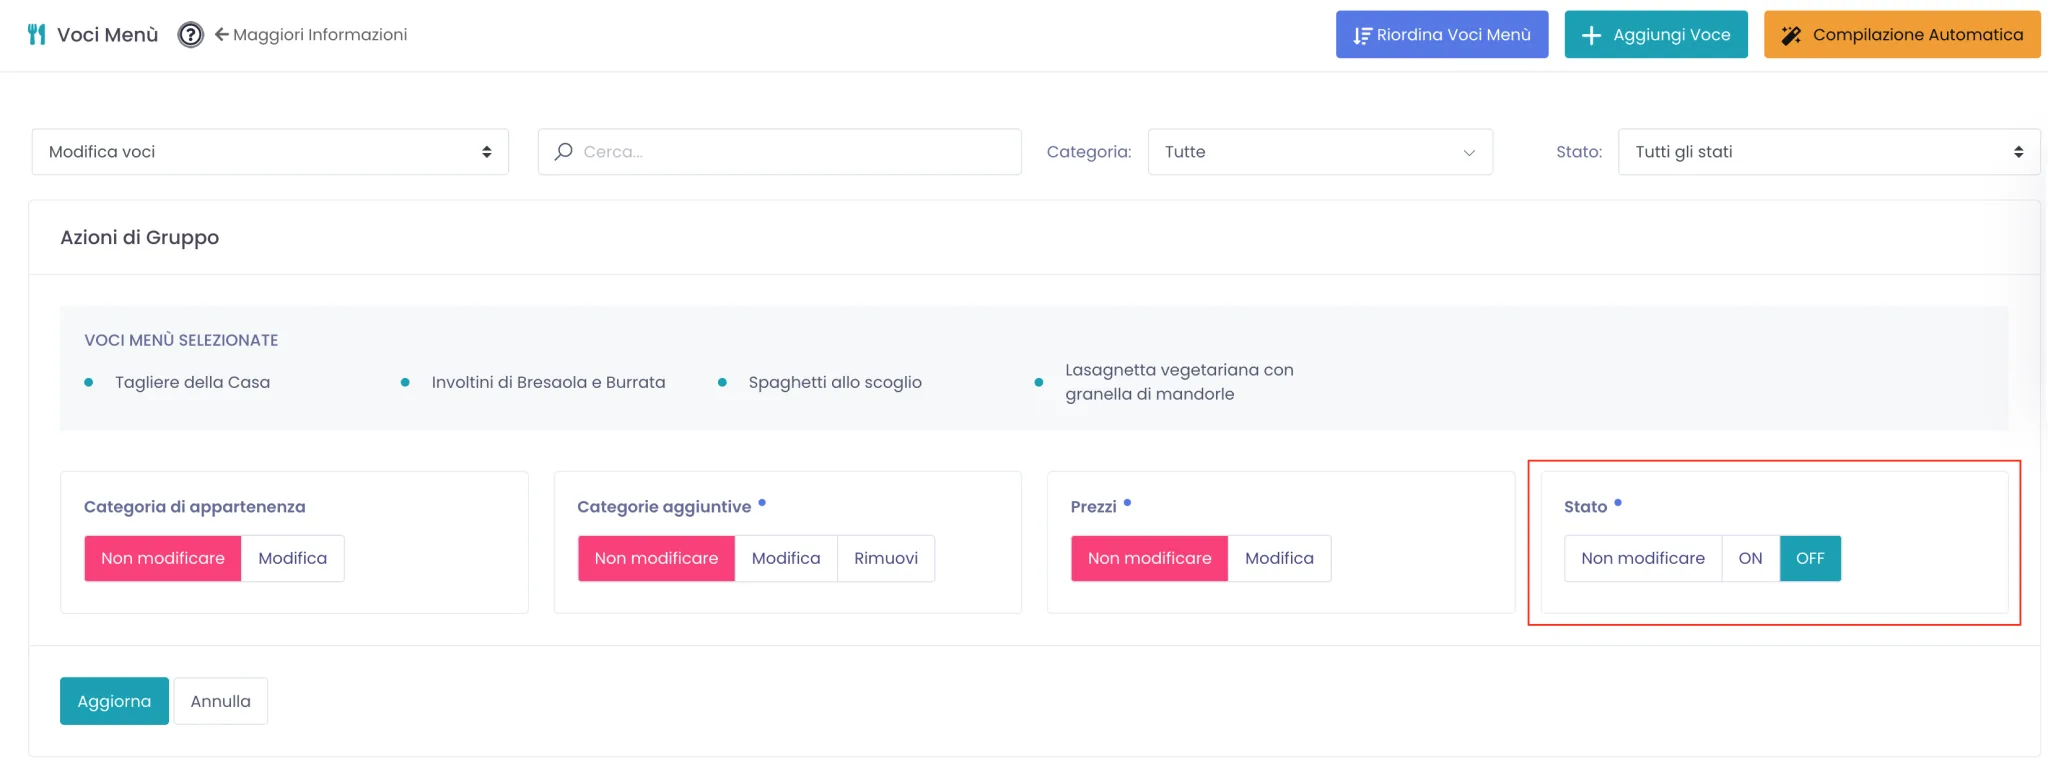Click the magnifier icon in the search box
Image resolution: width=2048 pixels, height=772 pixels.
[x=564, y=151]
